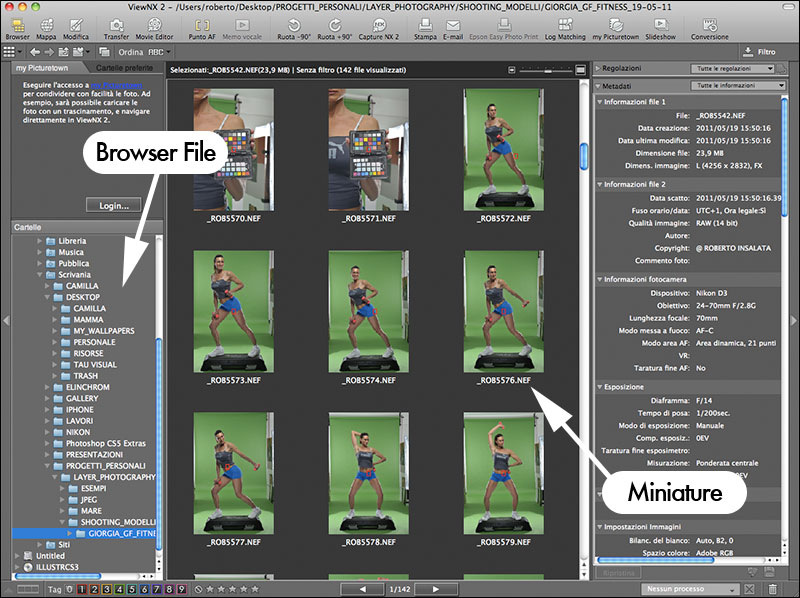Click the smaller thumbnails icon

click(512, 70)
